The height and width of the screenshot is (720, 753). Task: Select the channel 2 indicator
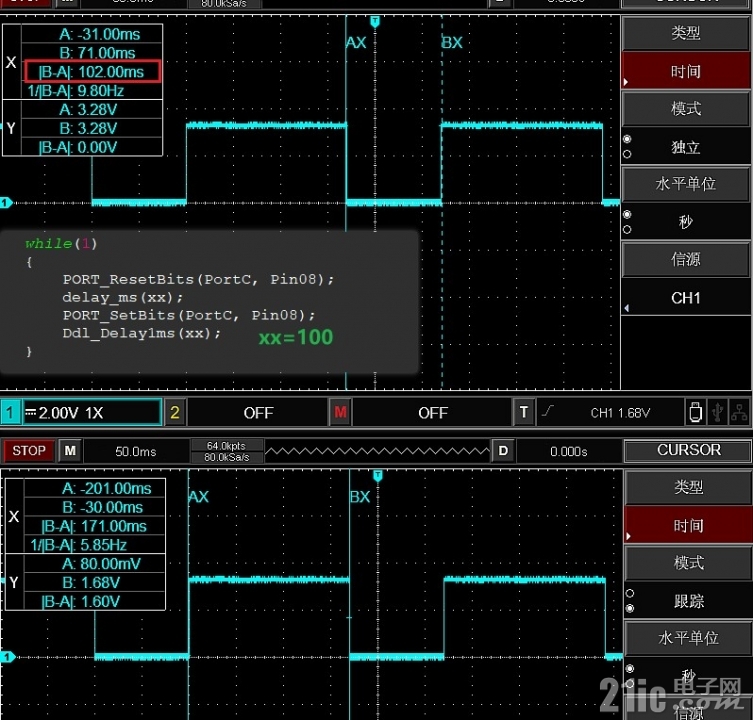coord(175,412)
